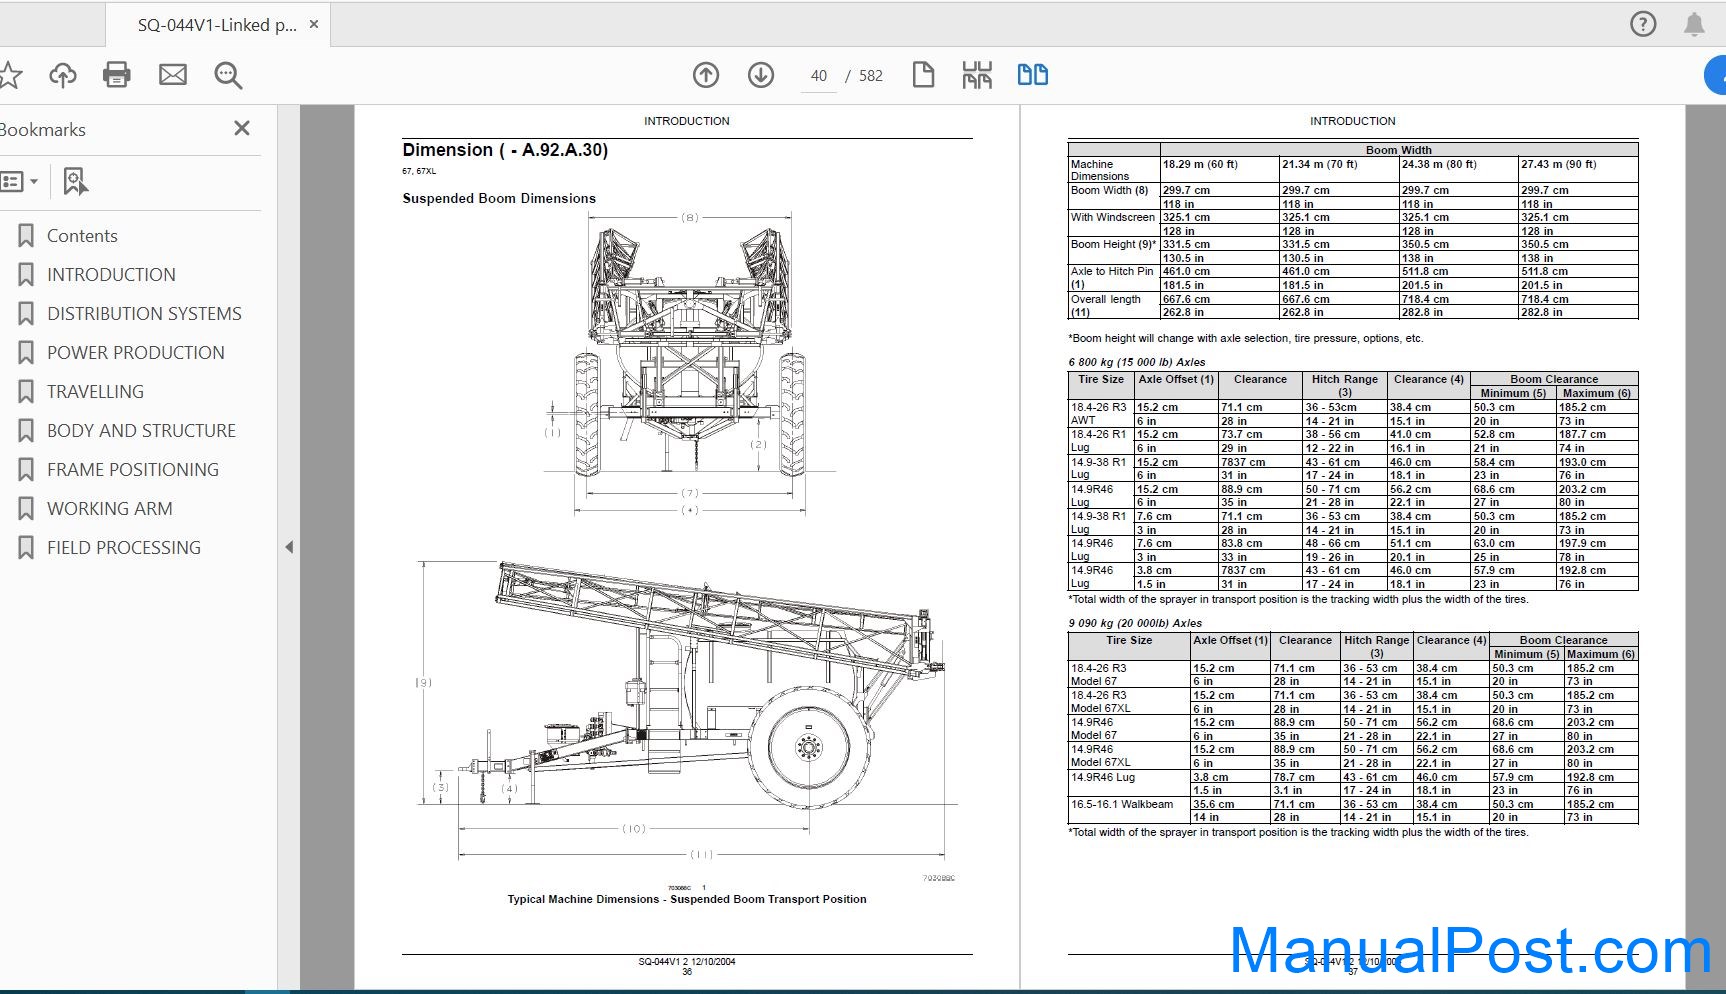1726x994 pixels.
Task: Click the Contents bookmark ribbon icon
Action: point(26,236)
